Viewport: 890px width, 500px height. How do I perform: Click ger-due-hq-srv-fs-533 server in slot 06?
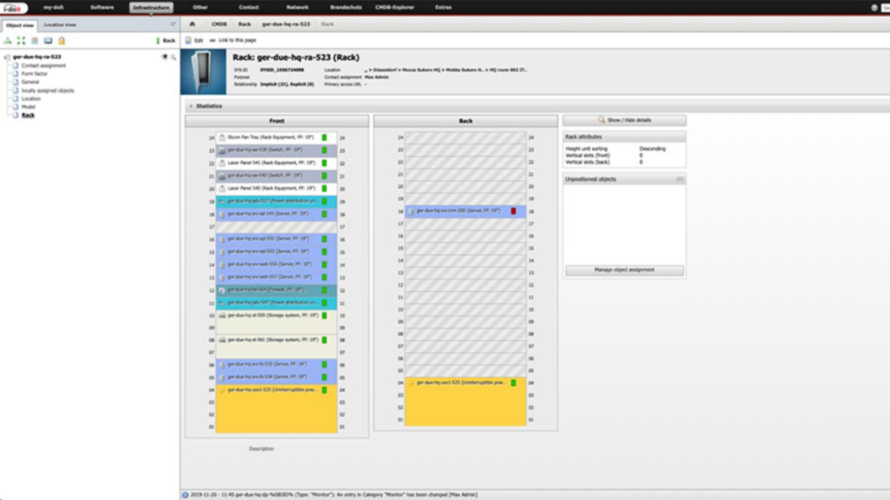(276, 364)
